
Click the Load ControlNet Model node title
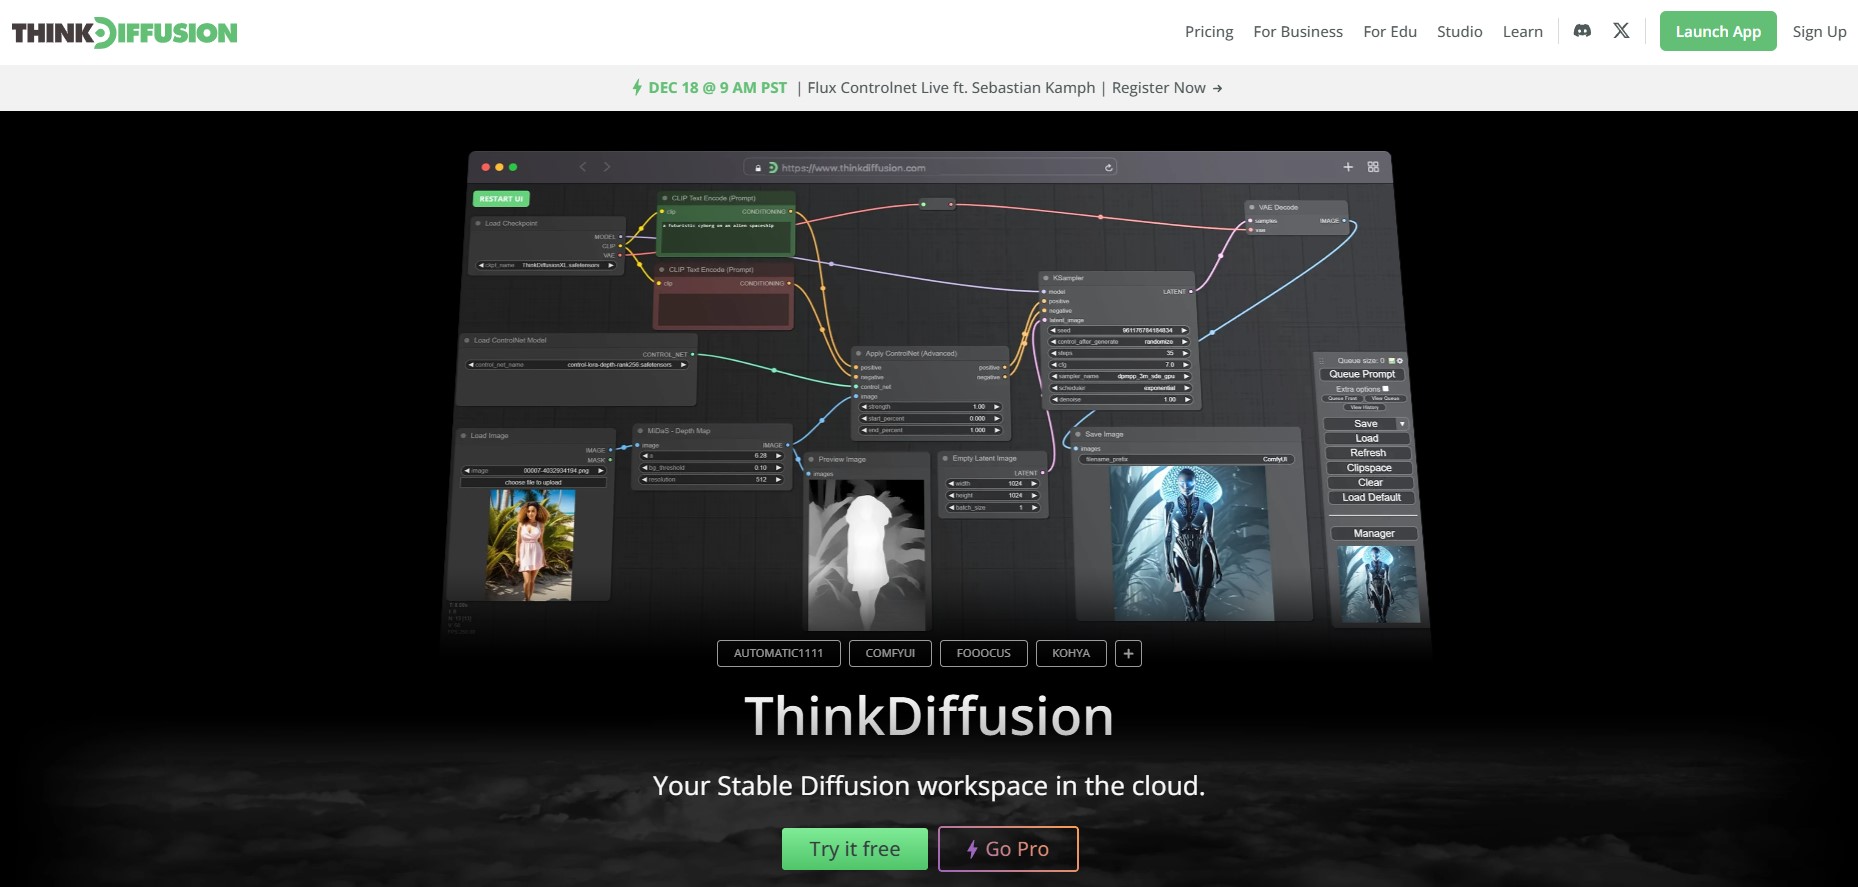[510, 340]
